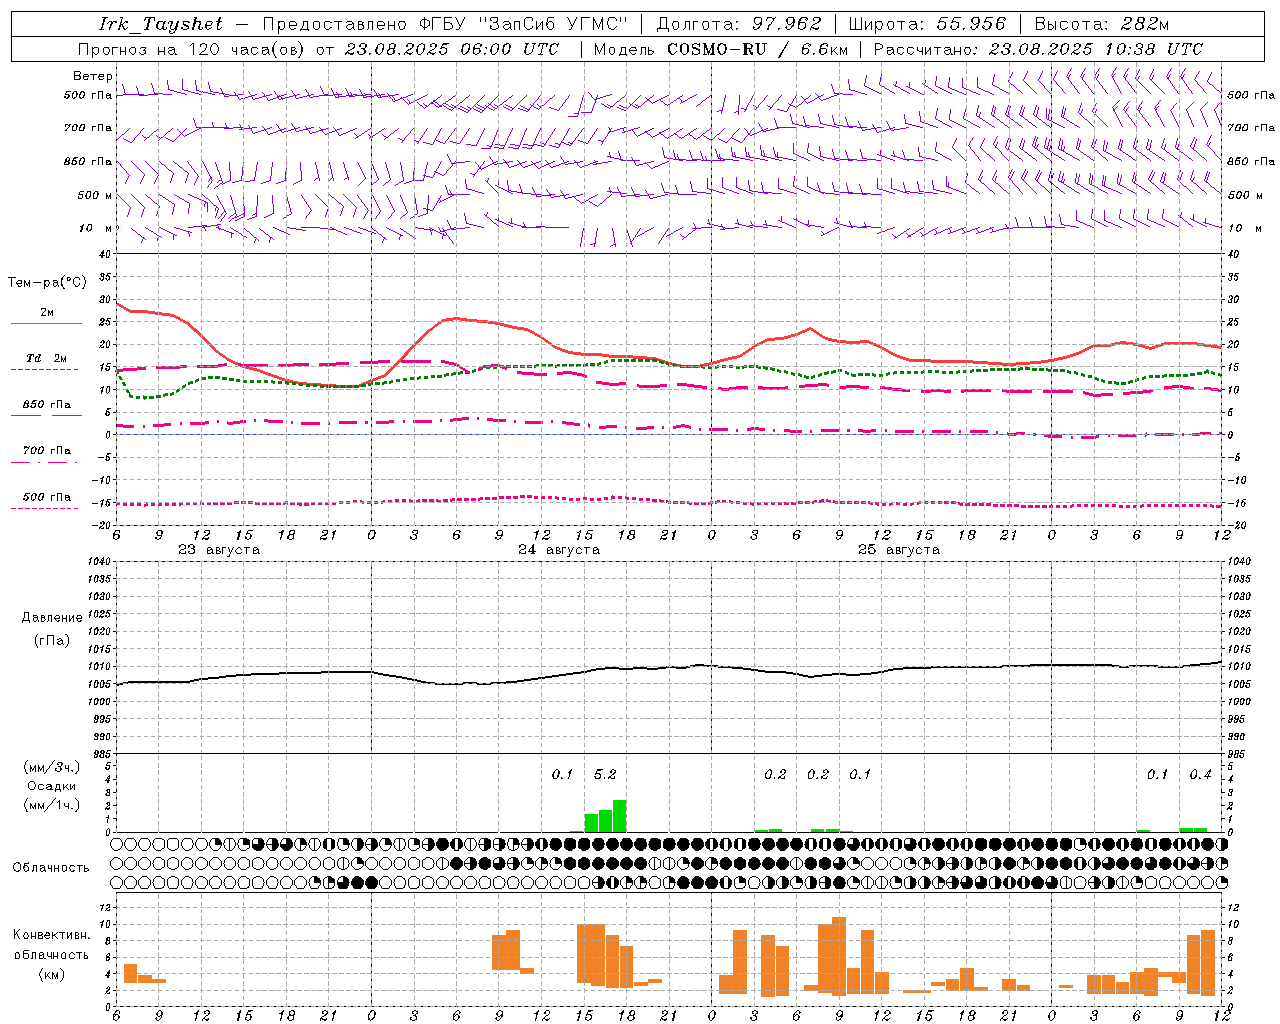
Task: Click the Тем-ра(°C) axis title
Action: point(48,283)
